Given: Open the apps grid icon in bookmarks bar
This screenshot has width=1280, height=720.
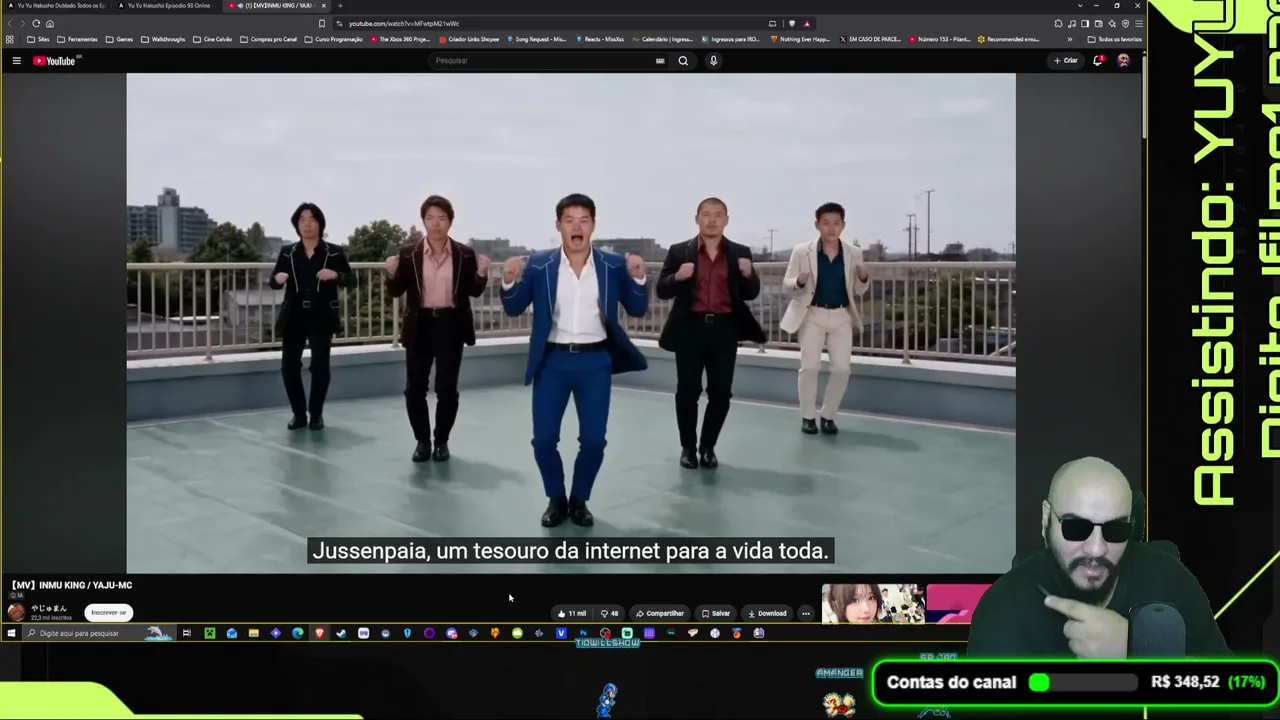Looking at the screenshot, I should [10, 40].
